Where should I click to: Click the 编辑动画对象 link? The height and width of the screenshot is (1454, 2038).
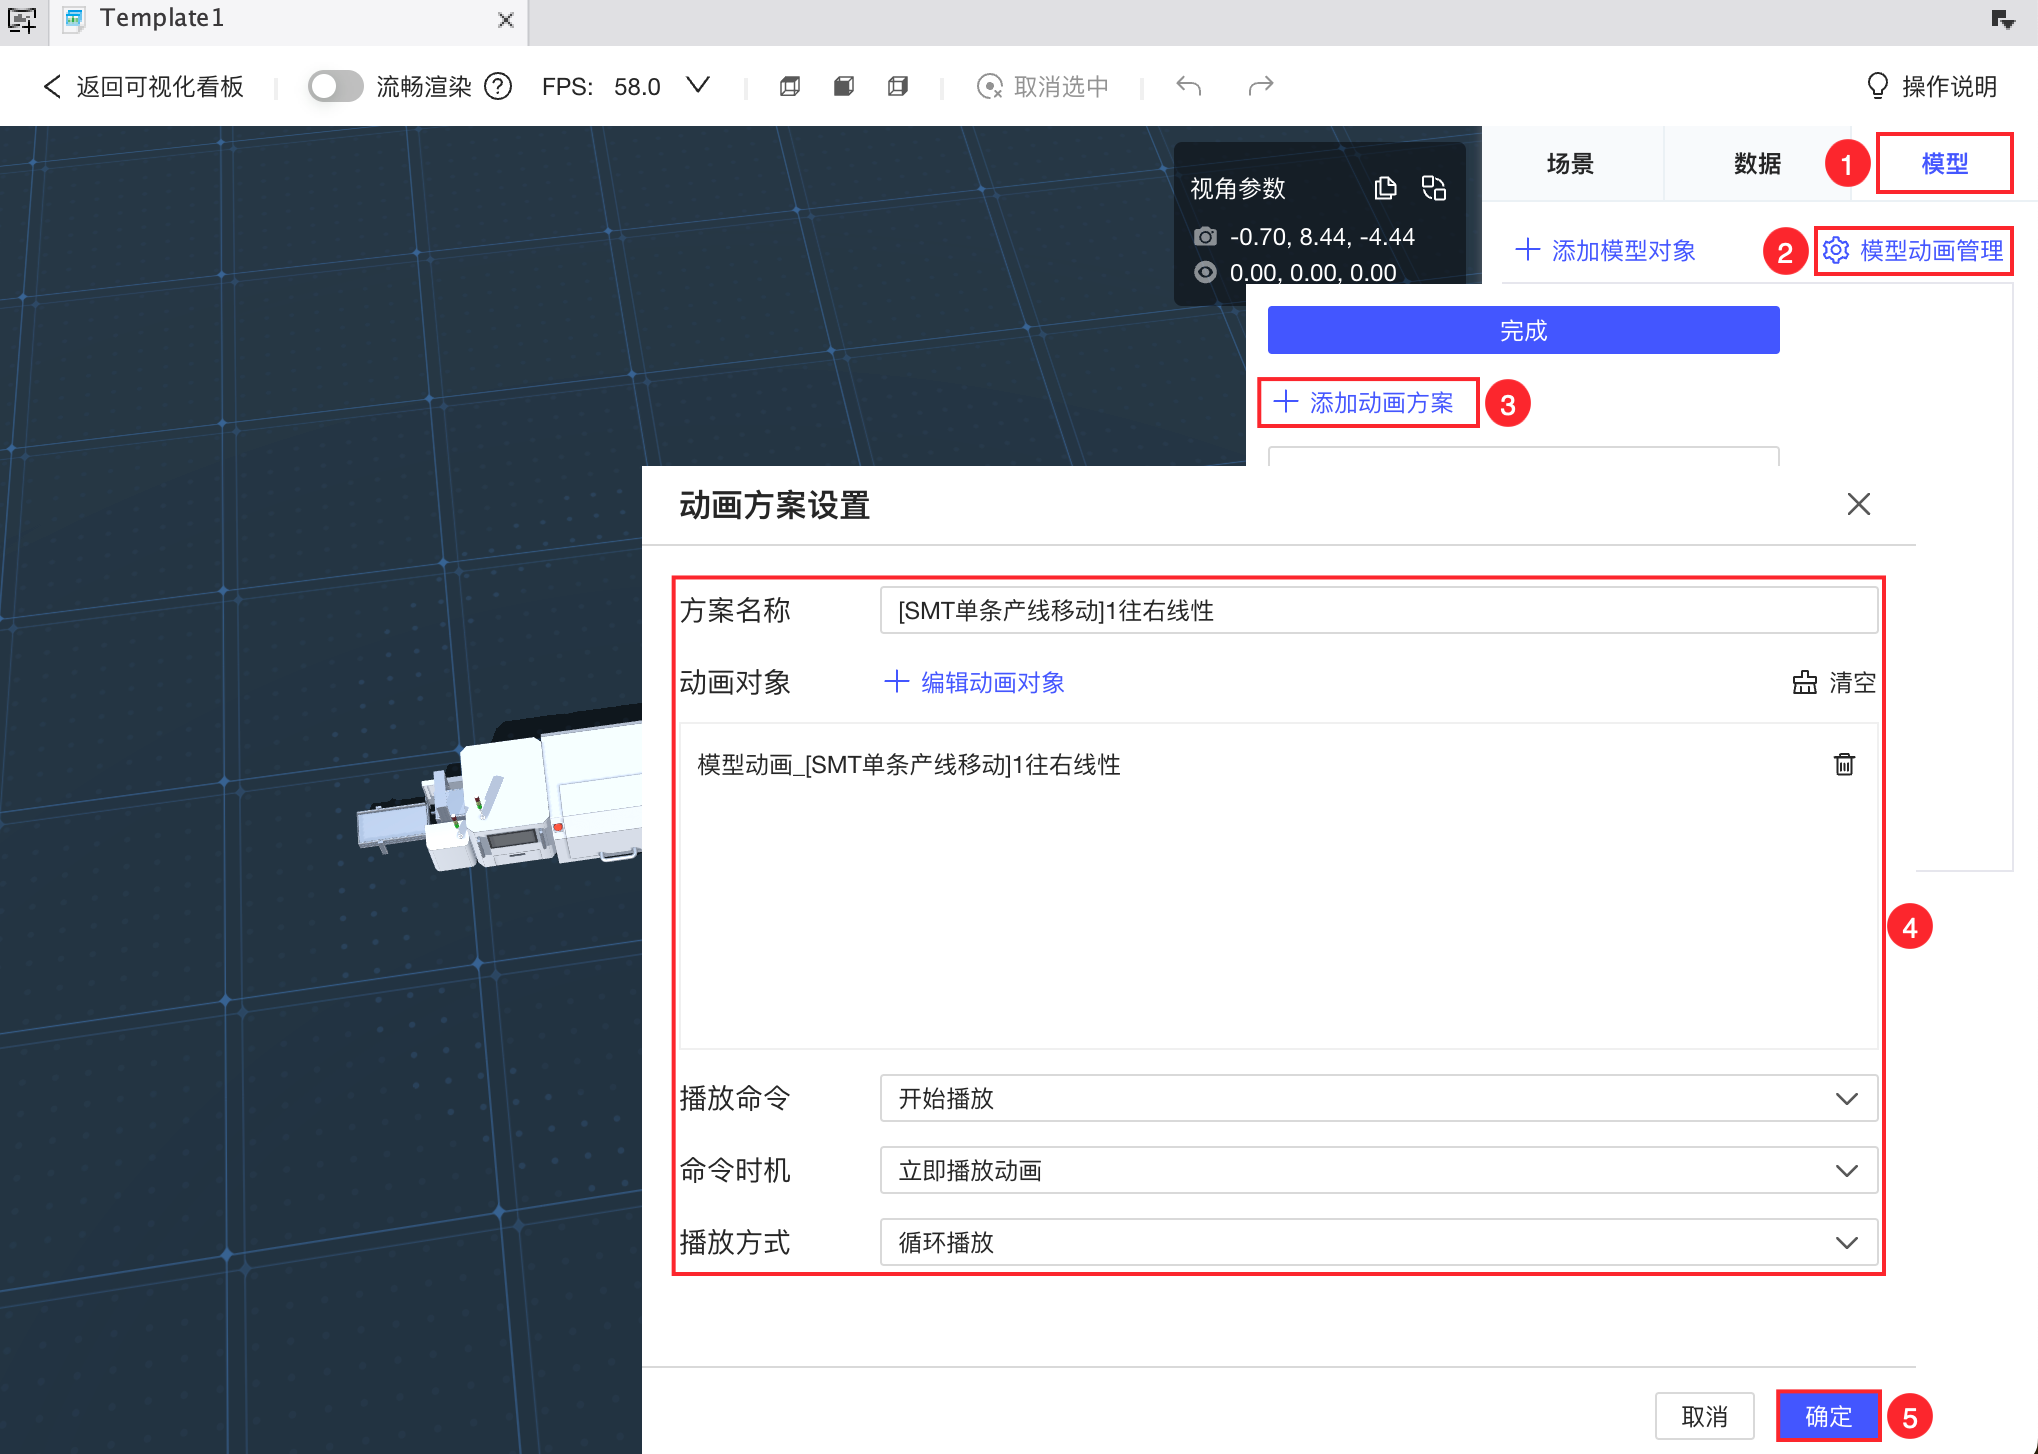pyautogui.click(x=975, y=682)
